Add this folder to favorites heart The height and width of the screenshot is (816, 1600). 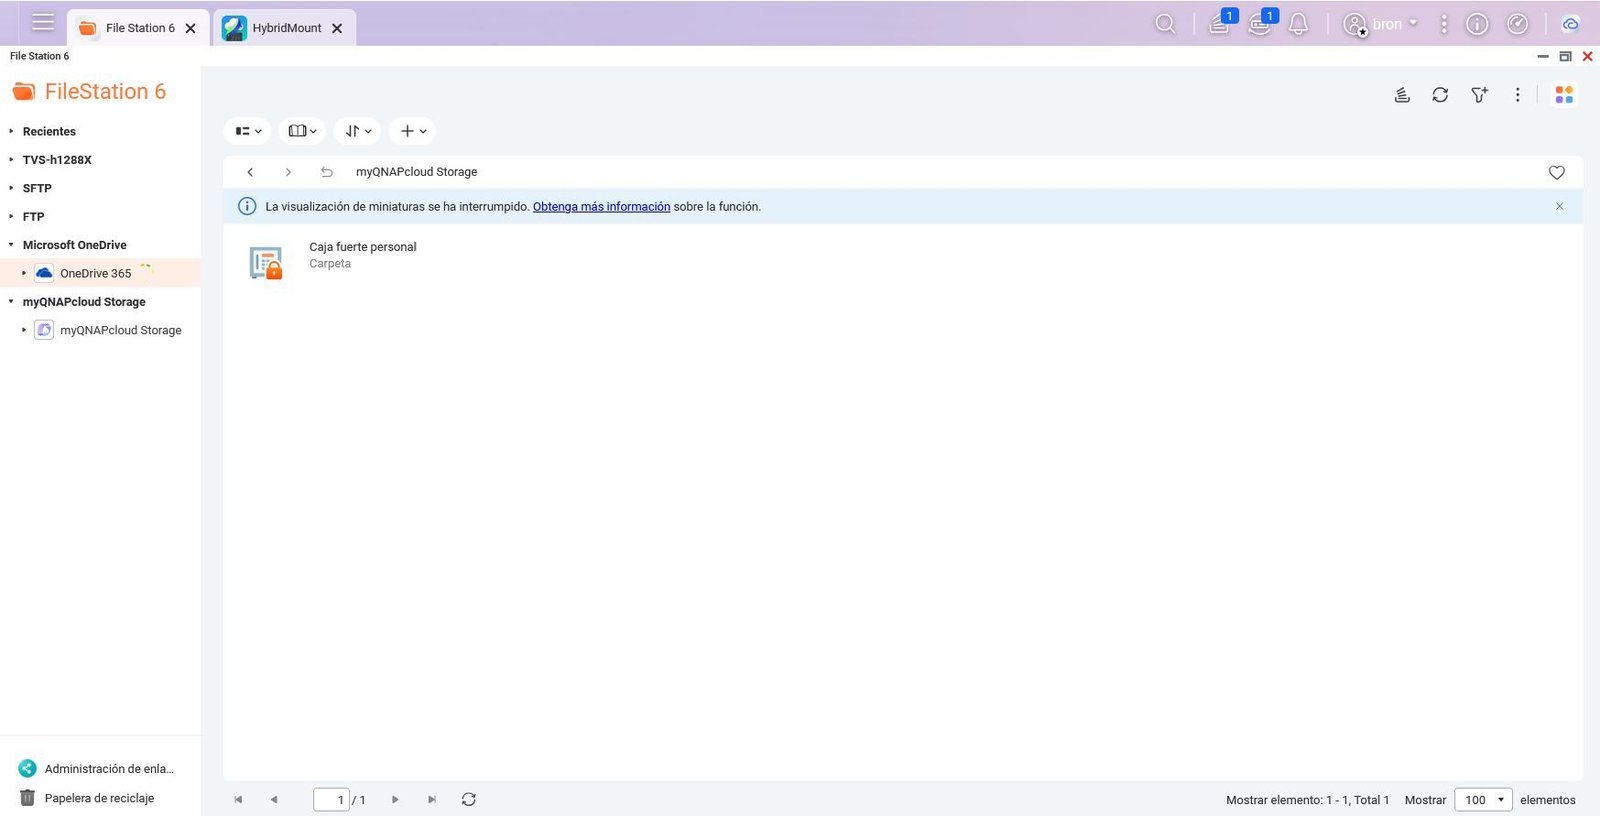1557,172
